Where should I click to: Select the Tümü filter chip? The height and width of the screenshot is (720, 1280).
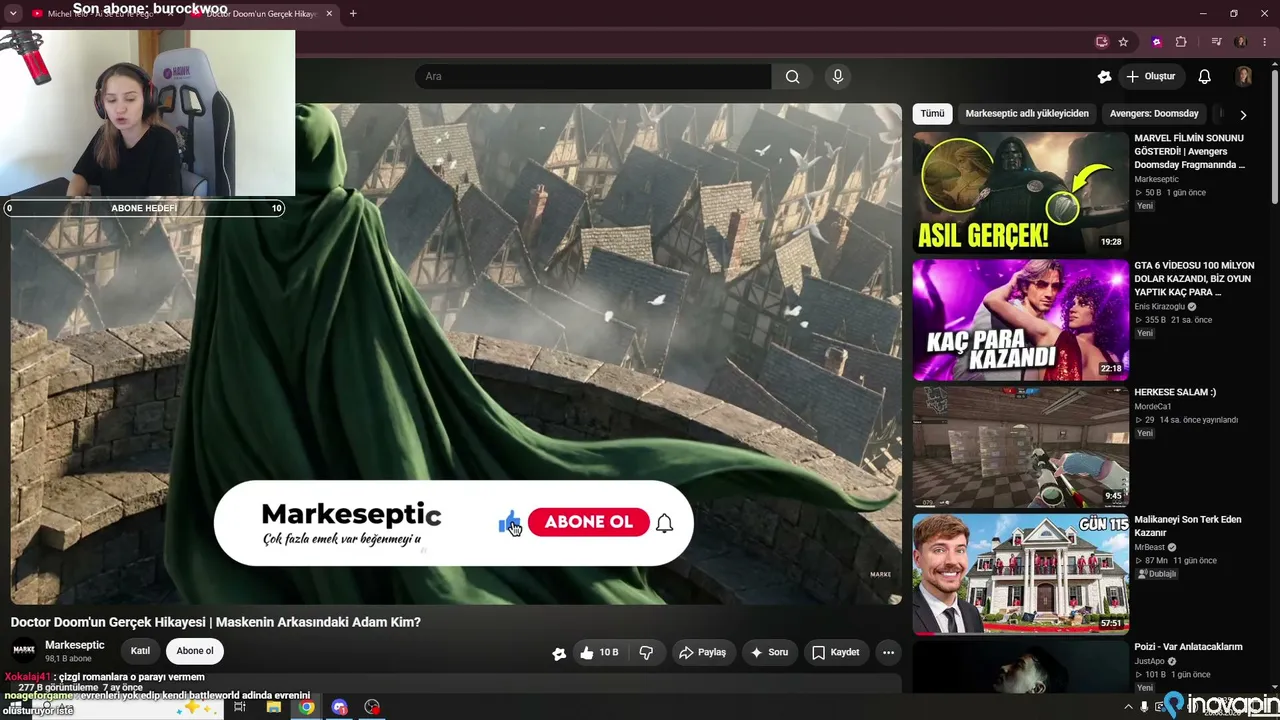(x=932, y=114)
